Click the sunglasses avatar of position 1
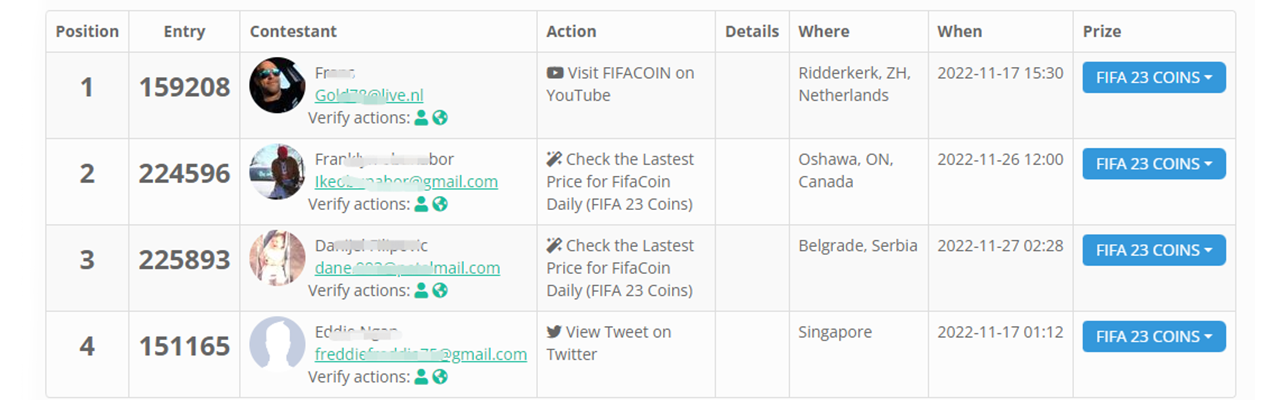This screenshot has width=1280, height=400. (x=277, y=85)
